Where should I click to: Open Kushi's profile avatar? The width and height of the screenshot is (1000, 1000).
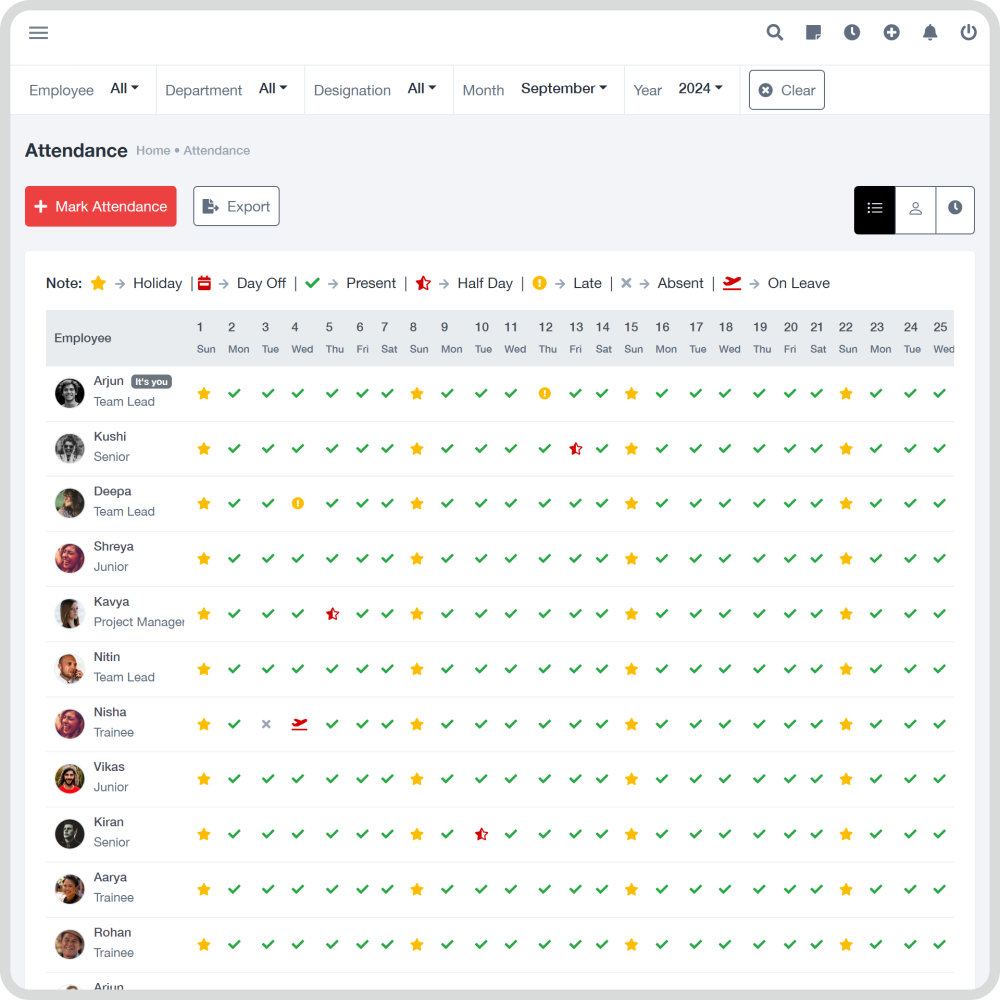point(70,448)
